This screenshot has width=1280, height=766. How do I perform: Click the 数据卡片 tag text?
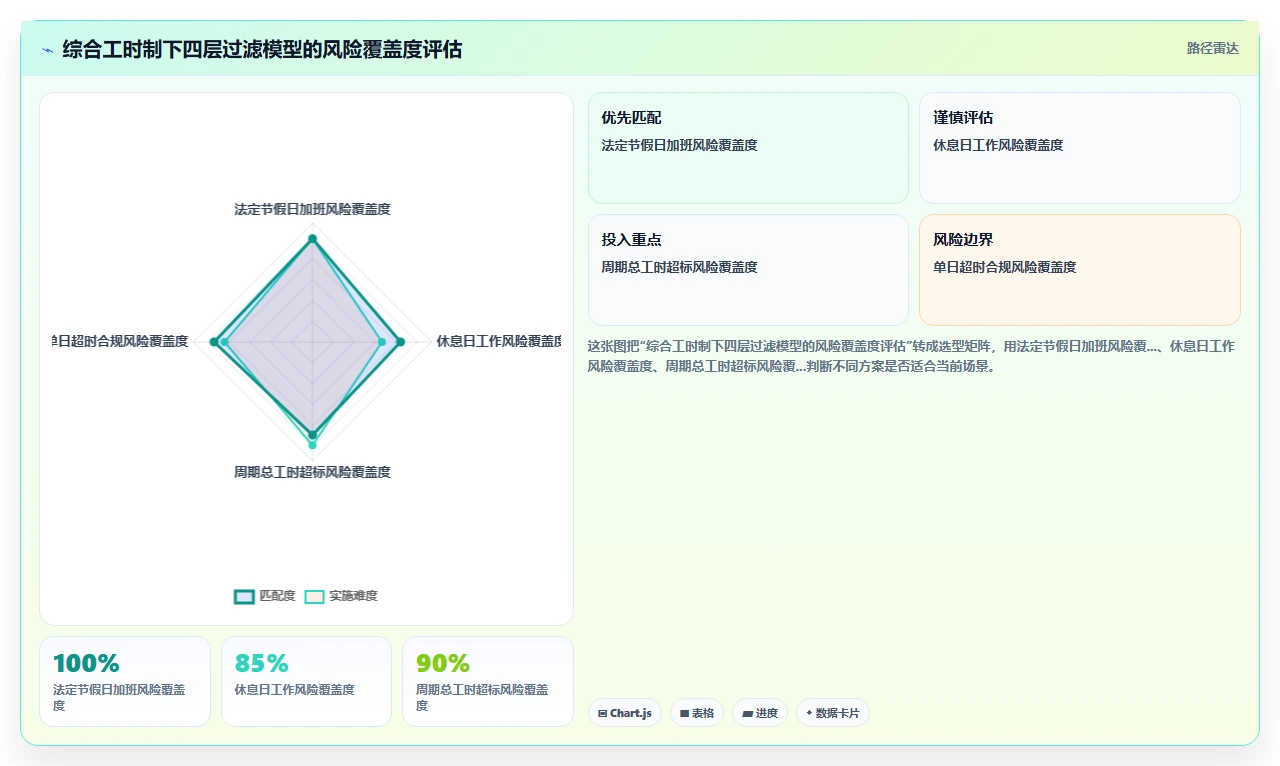tap(838, 713)
